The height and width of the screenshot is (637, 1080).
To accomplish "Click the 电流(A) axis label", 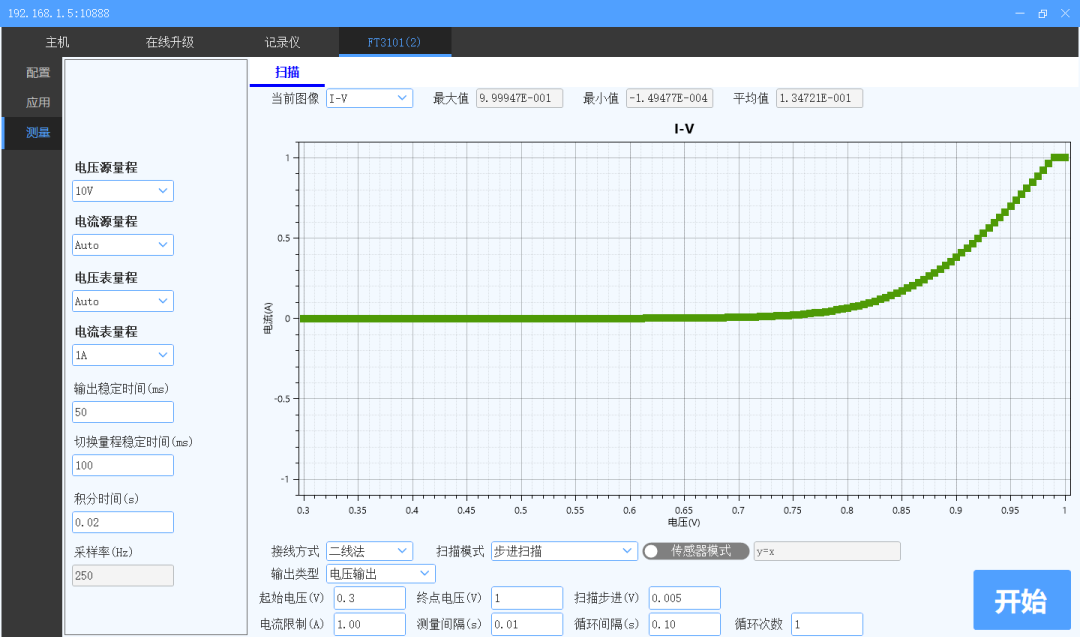I will click(268, 318).
